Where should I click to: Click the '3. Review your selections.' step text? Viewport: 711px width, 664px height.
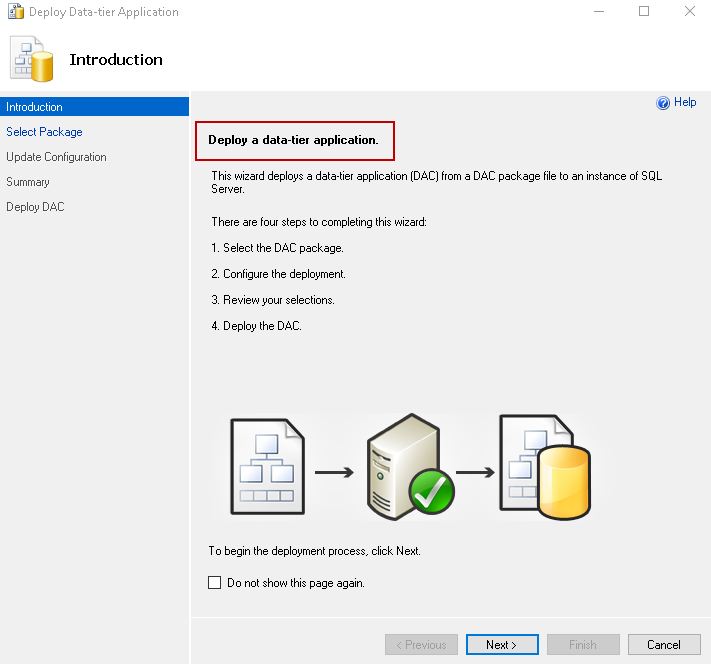point(273,300)
